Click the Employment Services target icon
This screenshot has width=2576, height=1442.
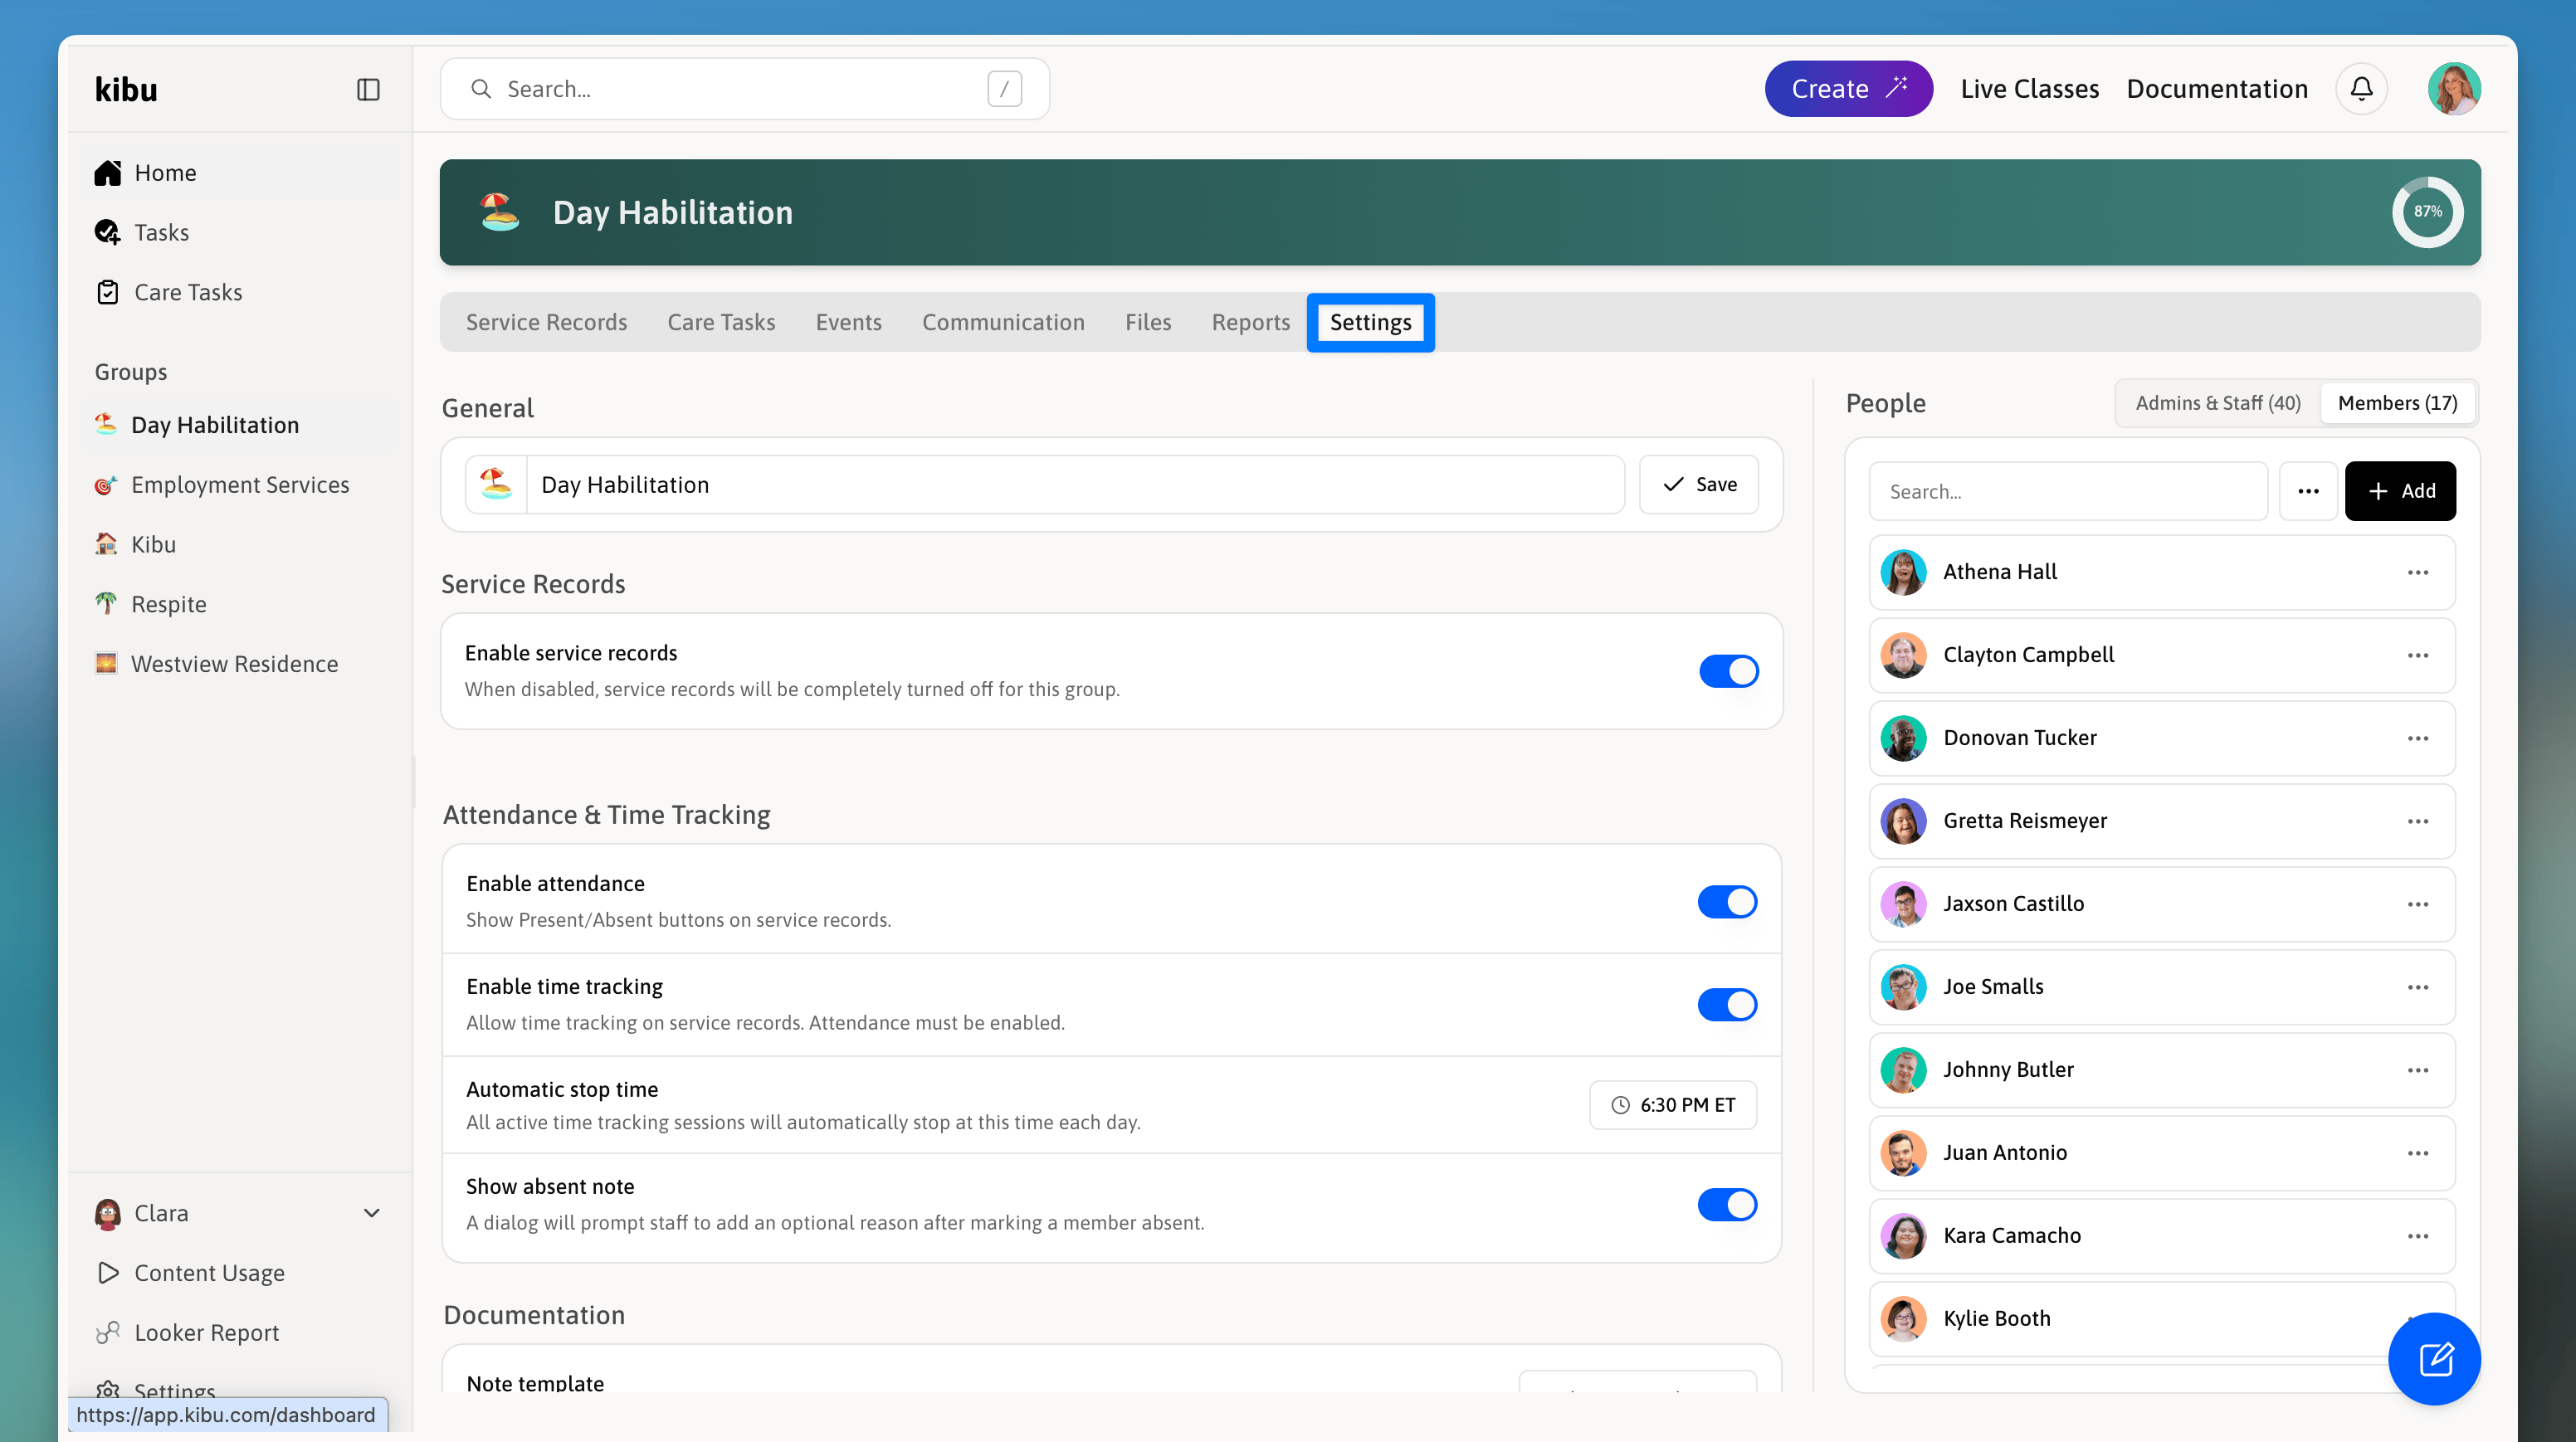pos(106,485)
